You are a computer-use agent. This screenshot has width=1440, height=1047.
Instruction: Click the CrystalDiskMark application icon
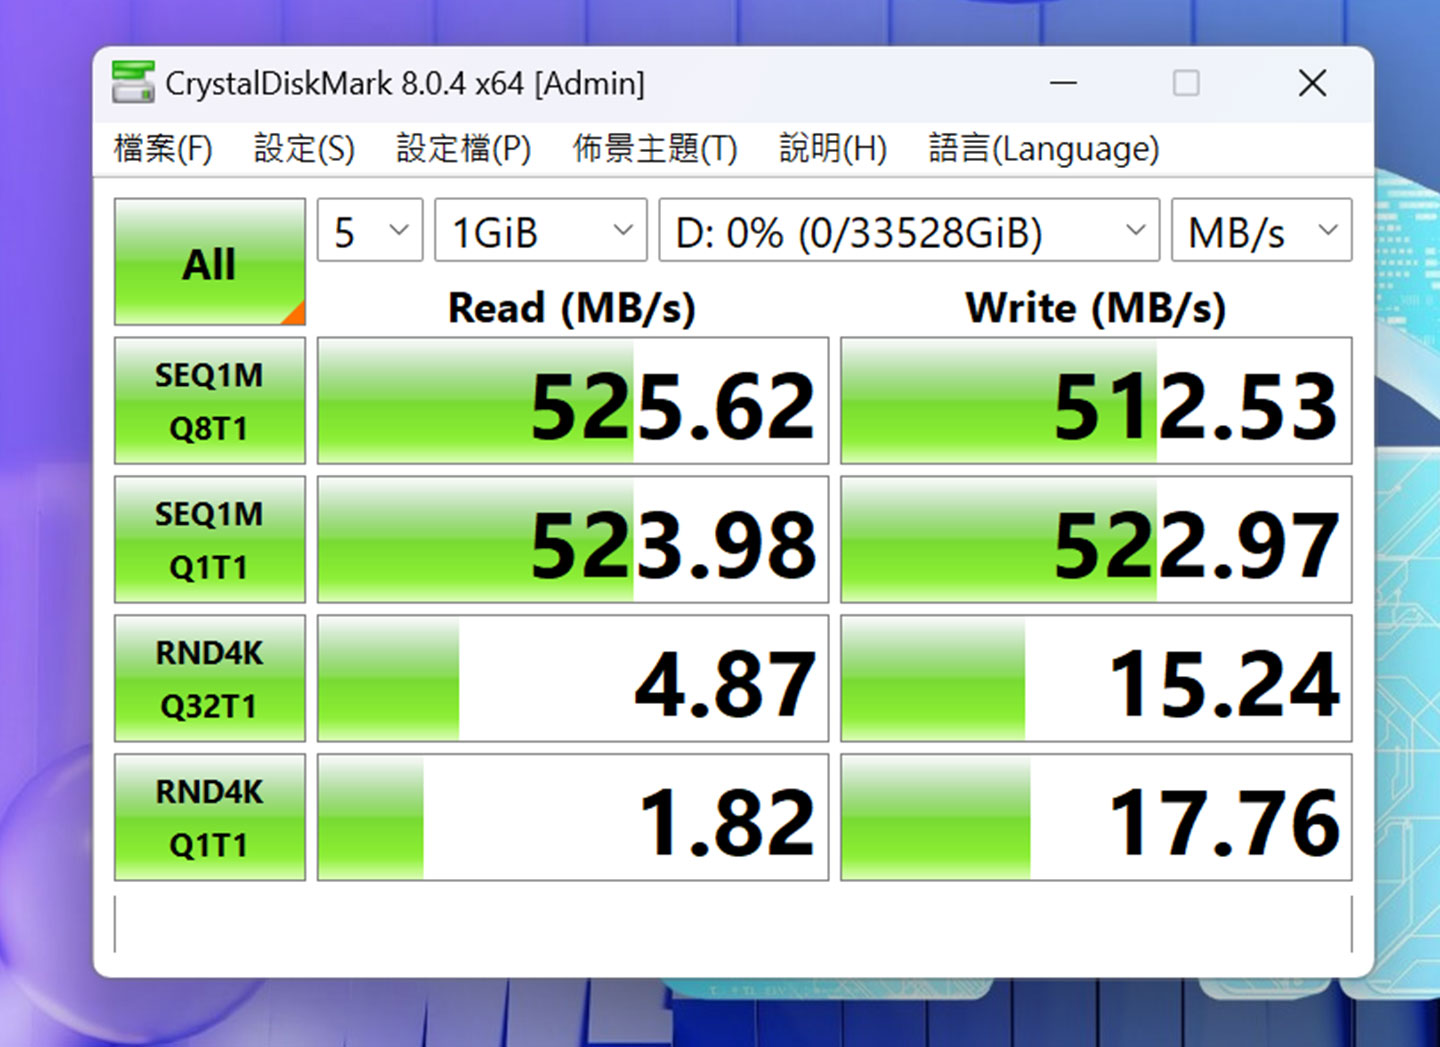pyautogui.click(x=134, y=82)
